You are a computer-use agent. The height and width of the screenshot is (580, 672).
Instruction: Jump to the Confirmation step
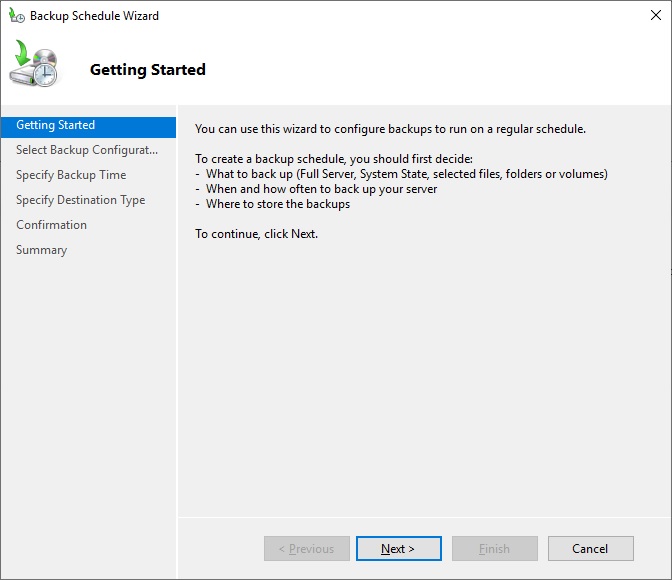pos(51,225)
